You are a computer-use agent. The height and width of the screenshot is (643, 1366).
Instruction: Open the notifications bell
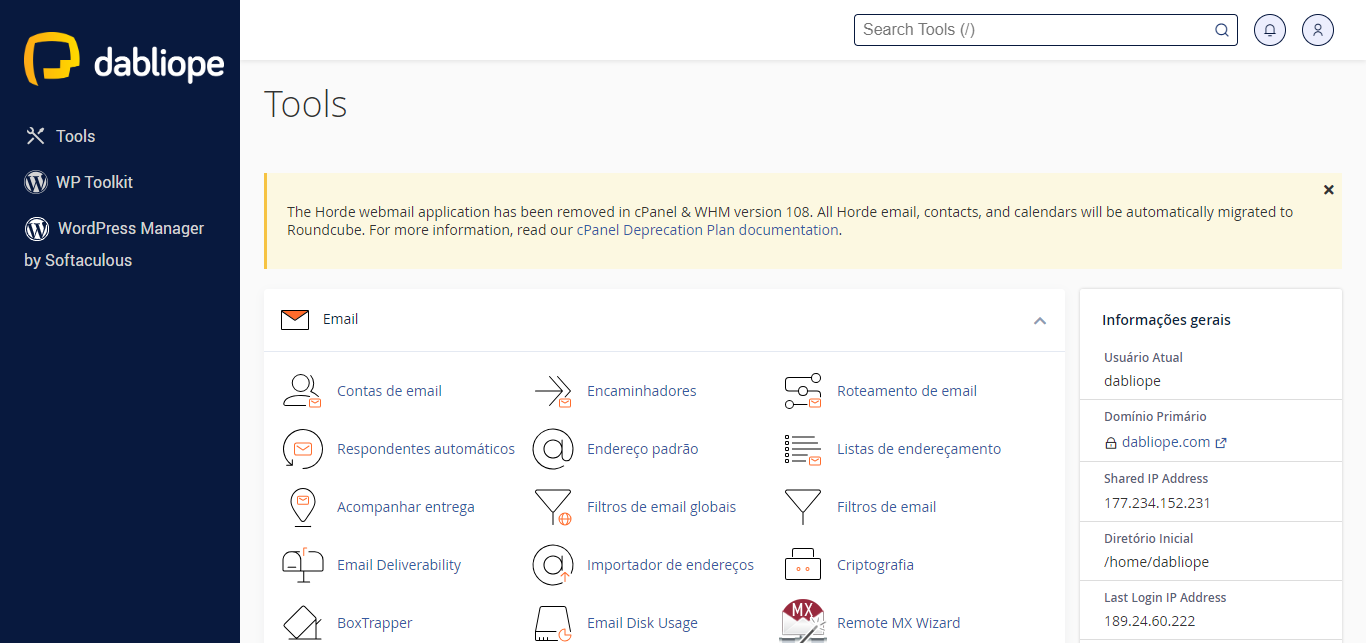click(x=1270, y=30)
